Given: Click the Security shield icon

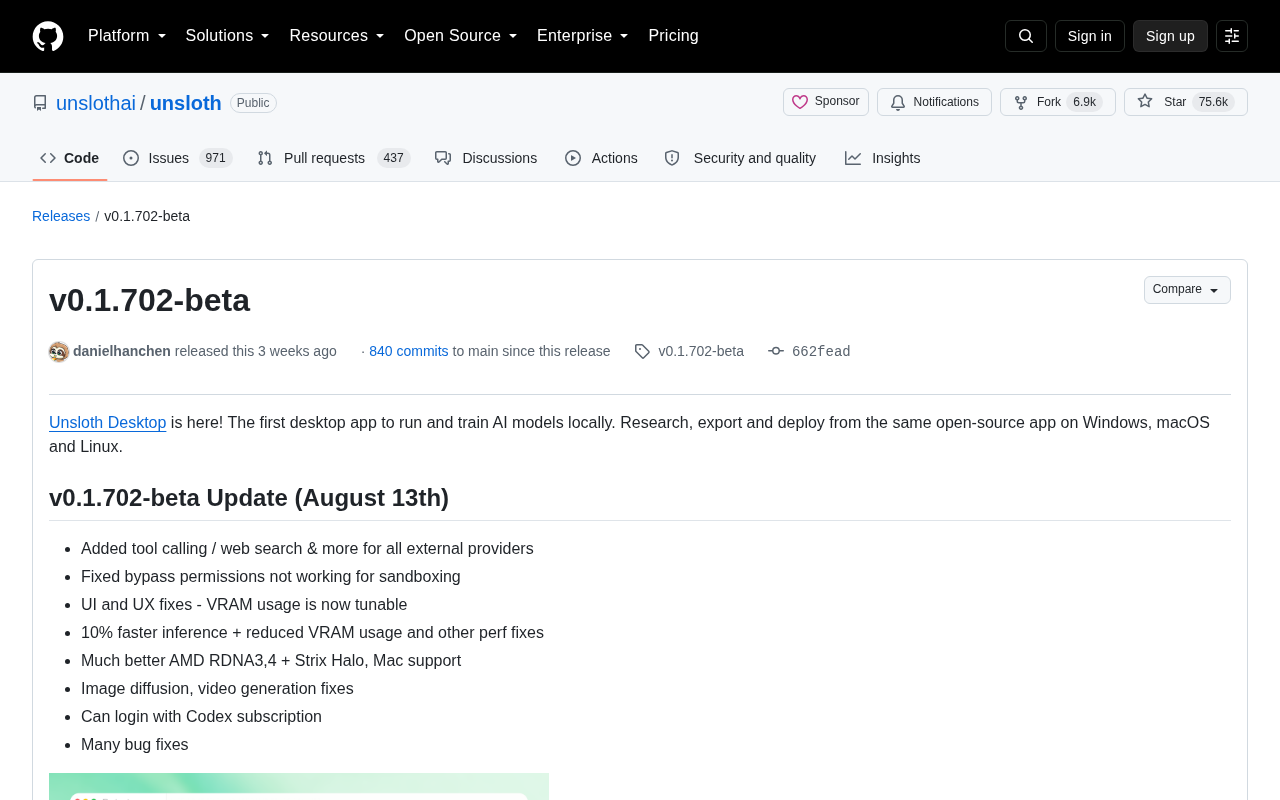Looking at the screenshot, I should pyautogui.click(x=672, y=158).
